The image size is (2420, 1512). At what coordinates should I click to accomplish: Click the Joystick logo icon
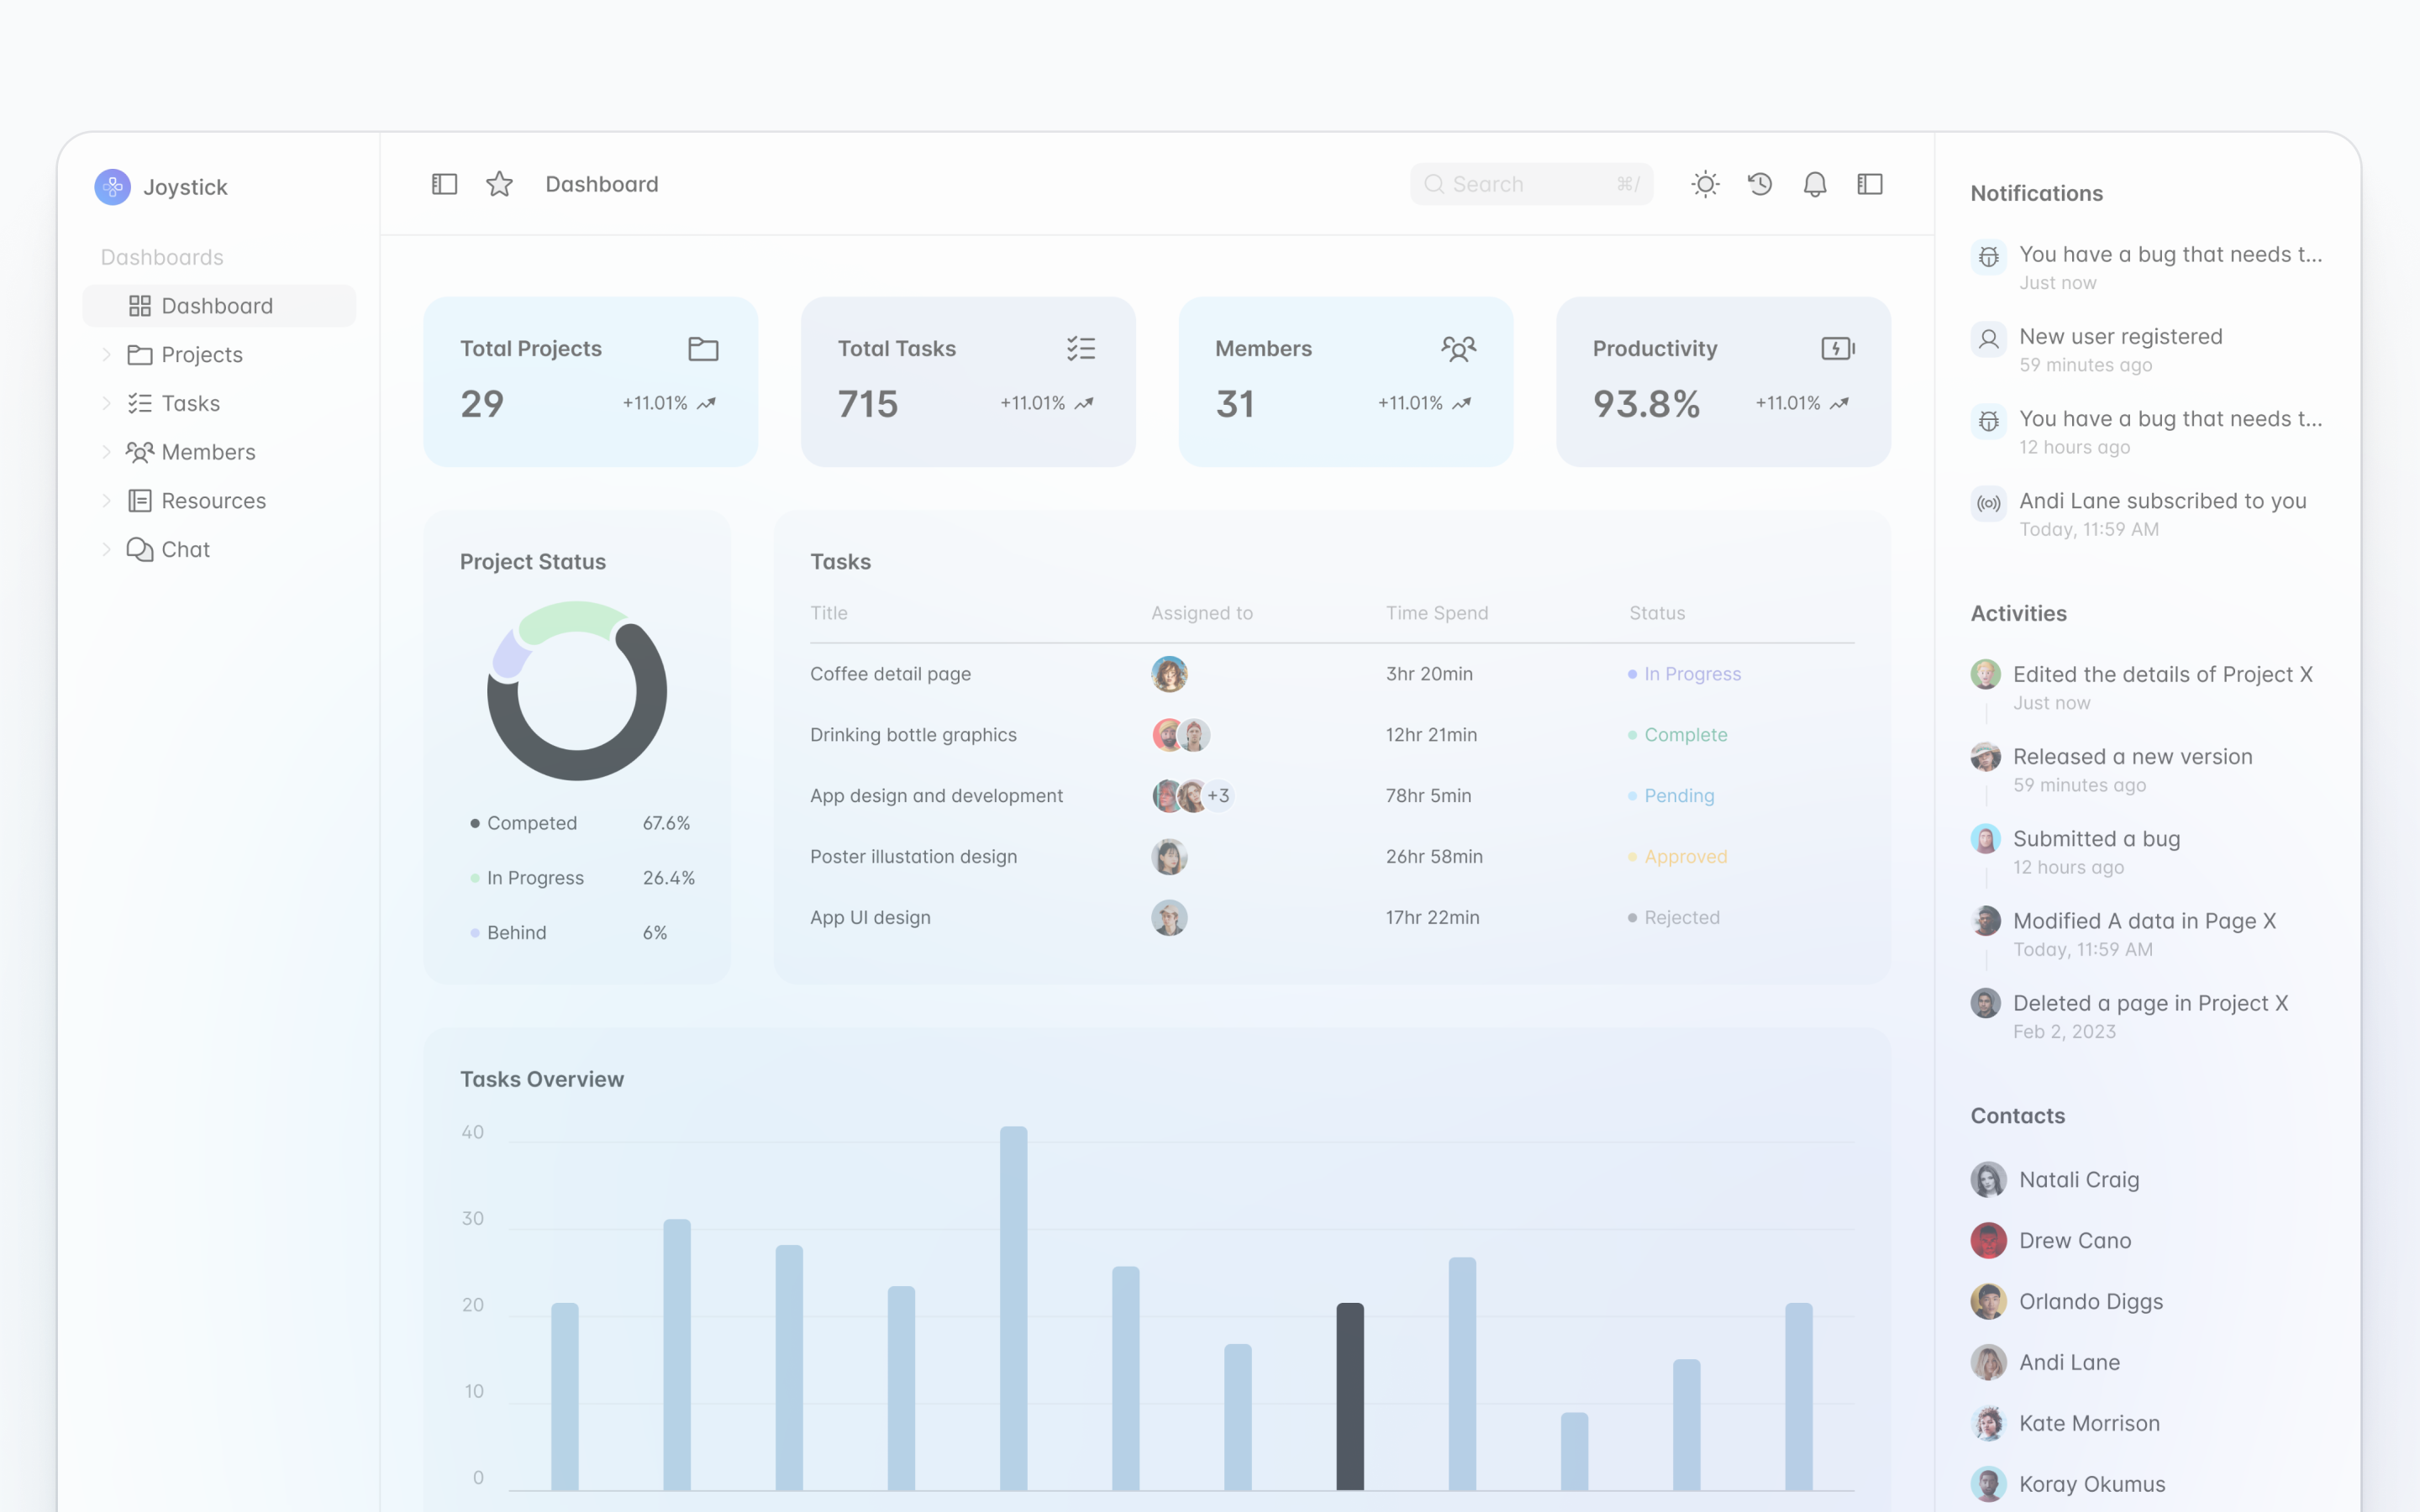[x=113, y=187]
